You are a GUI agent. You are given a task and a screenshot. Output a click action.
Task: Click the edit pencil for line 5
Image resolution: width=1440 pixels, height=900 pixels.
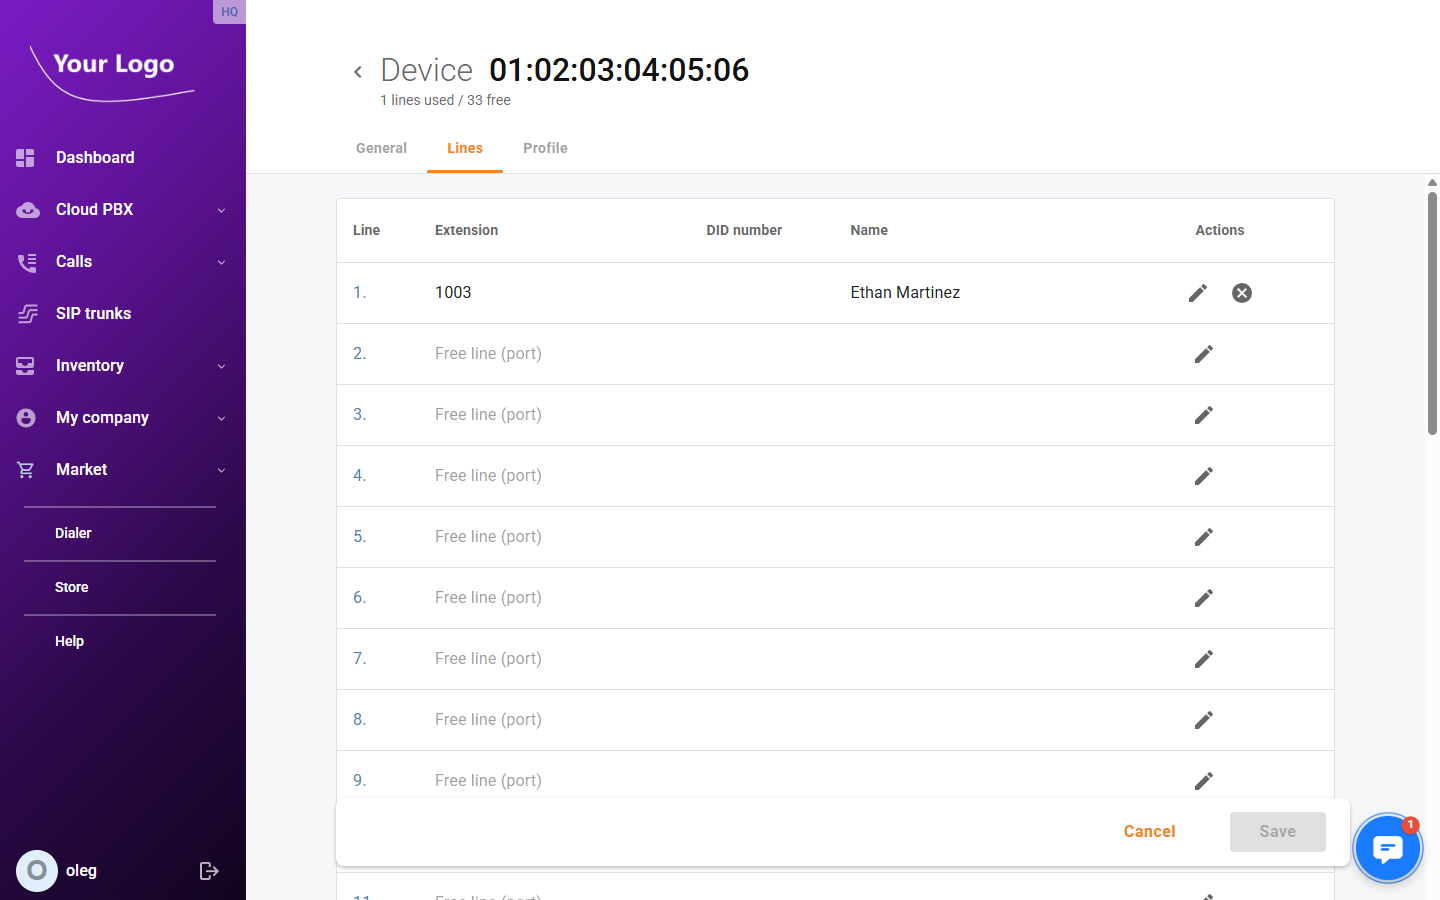[x=1203, y=537]
